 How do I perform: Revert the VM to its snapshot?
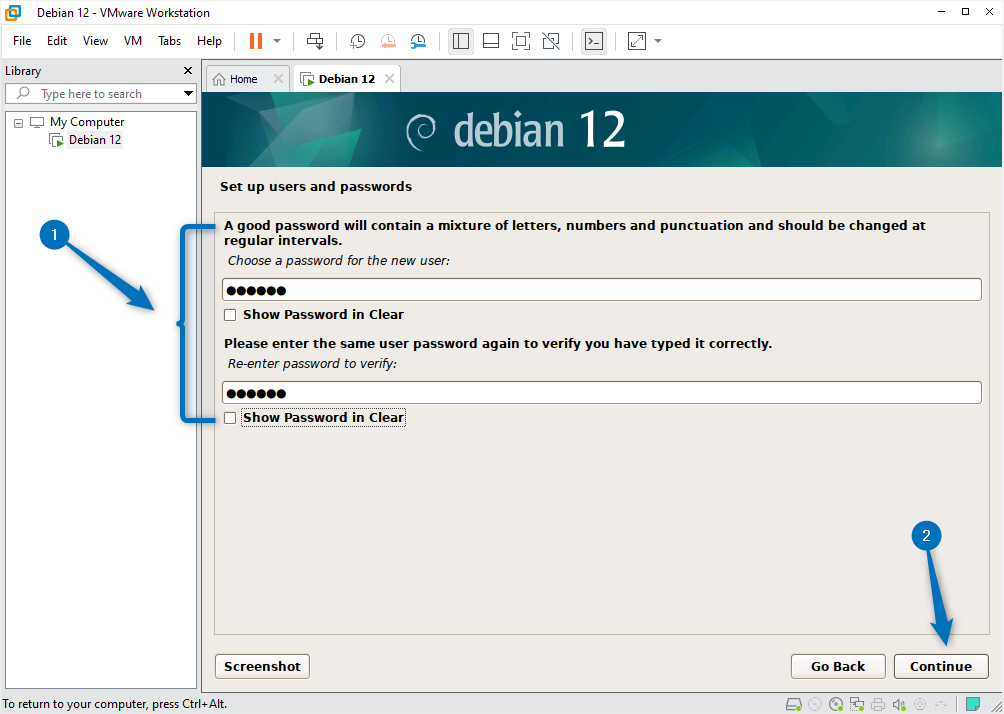coord(388,41)
